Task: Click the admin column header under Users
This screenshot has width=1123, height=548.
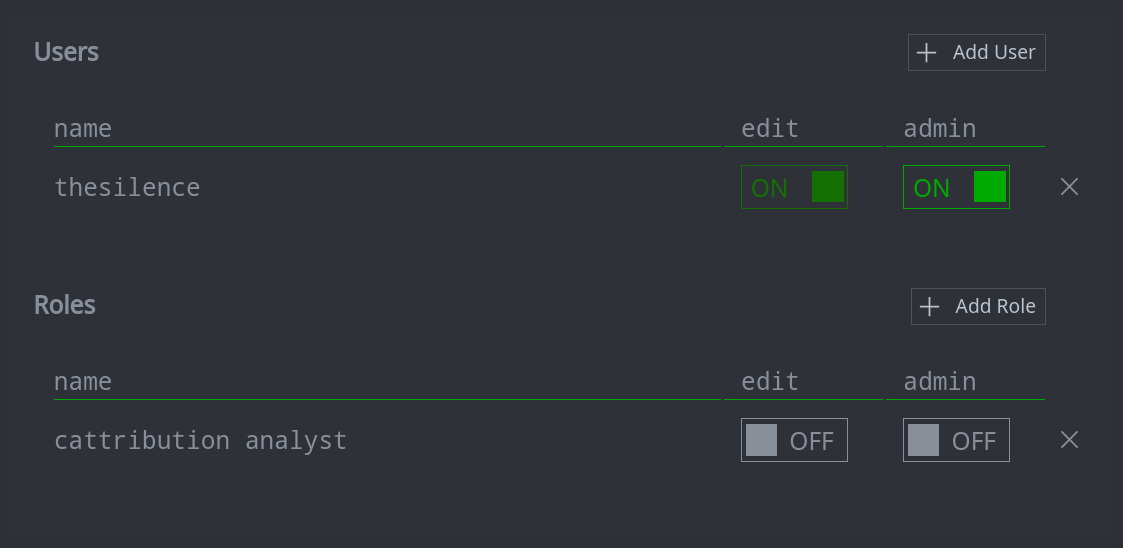Action: click(x=940, y=129)
